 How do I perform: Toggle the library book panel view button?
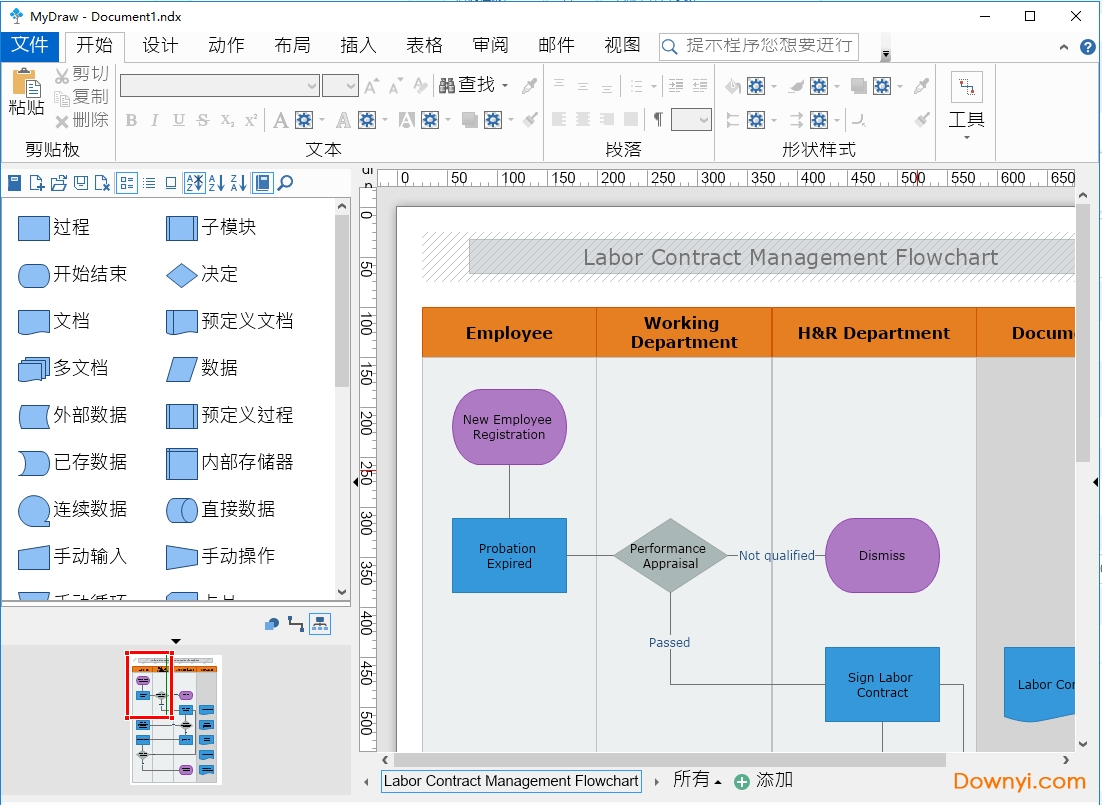pos(262,183)
